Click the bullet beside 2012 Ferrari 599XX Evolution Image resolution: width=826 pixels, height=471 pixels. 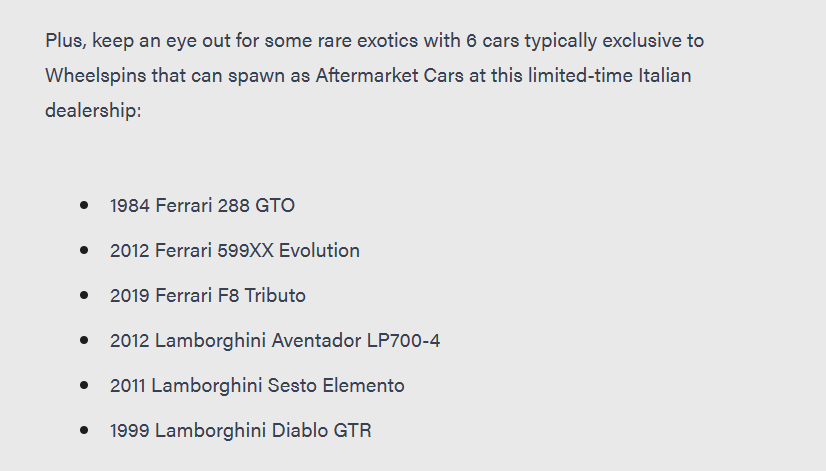coord(84,250)
